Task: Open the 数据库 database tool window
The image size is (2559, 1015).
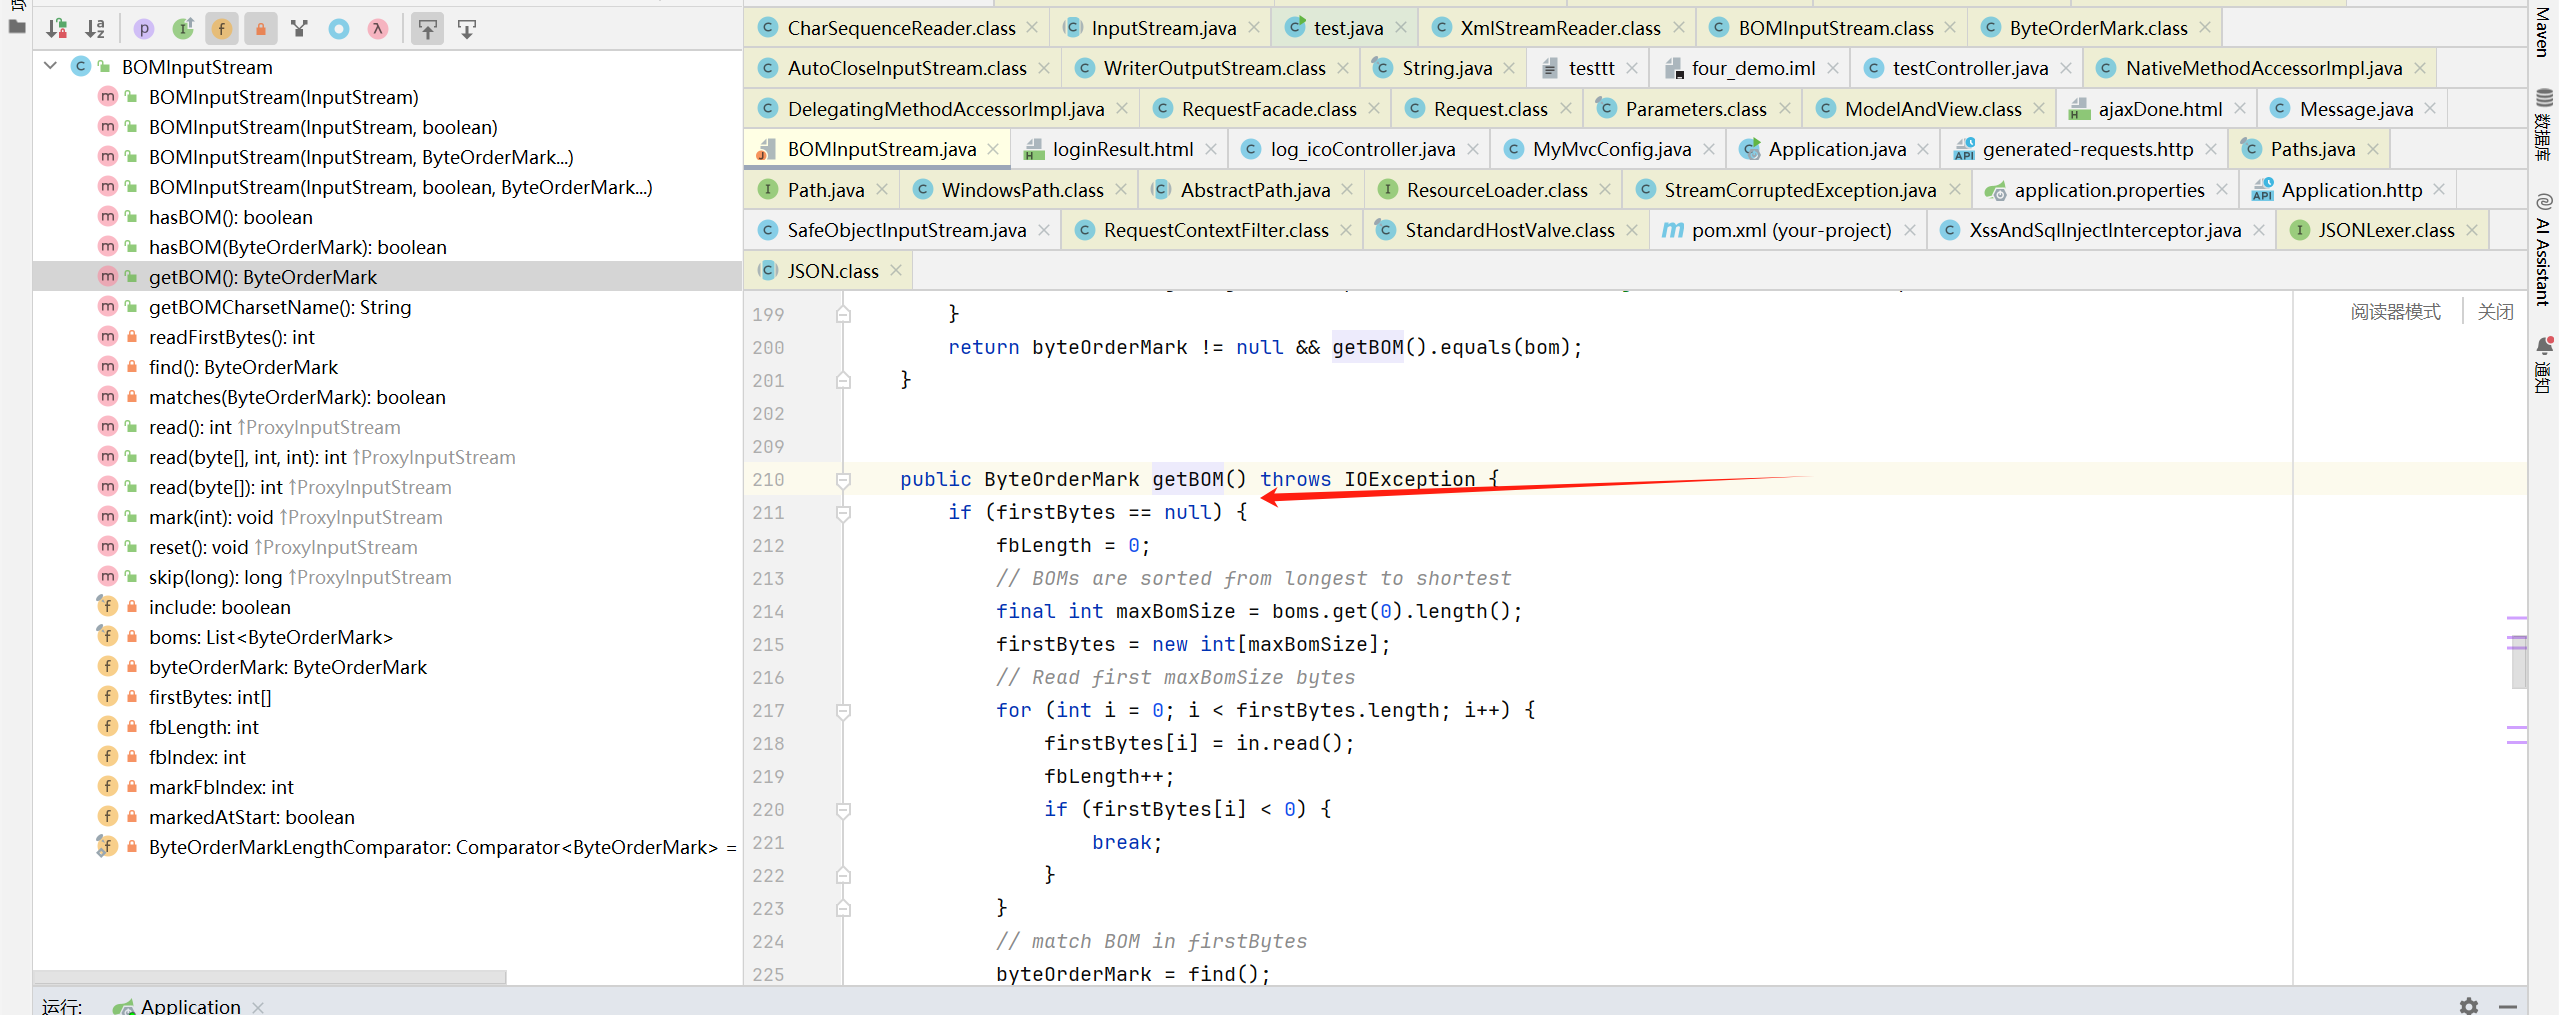Action: (x=2543, y=125)
